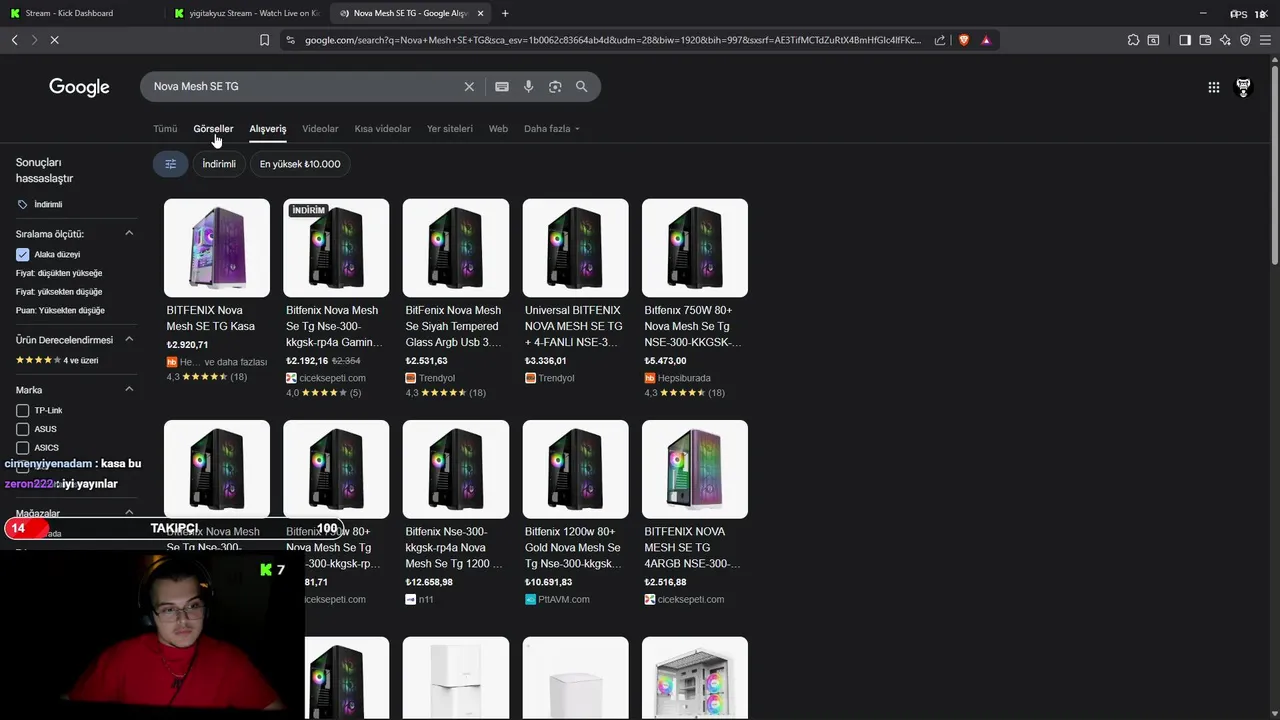Toggle the browser sidebar panel icon
The width and height of the screenshot is (1280, 720).
point(1185,40)
